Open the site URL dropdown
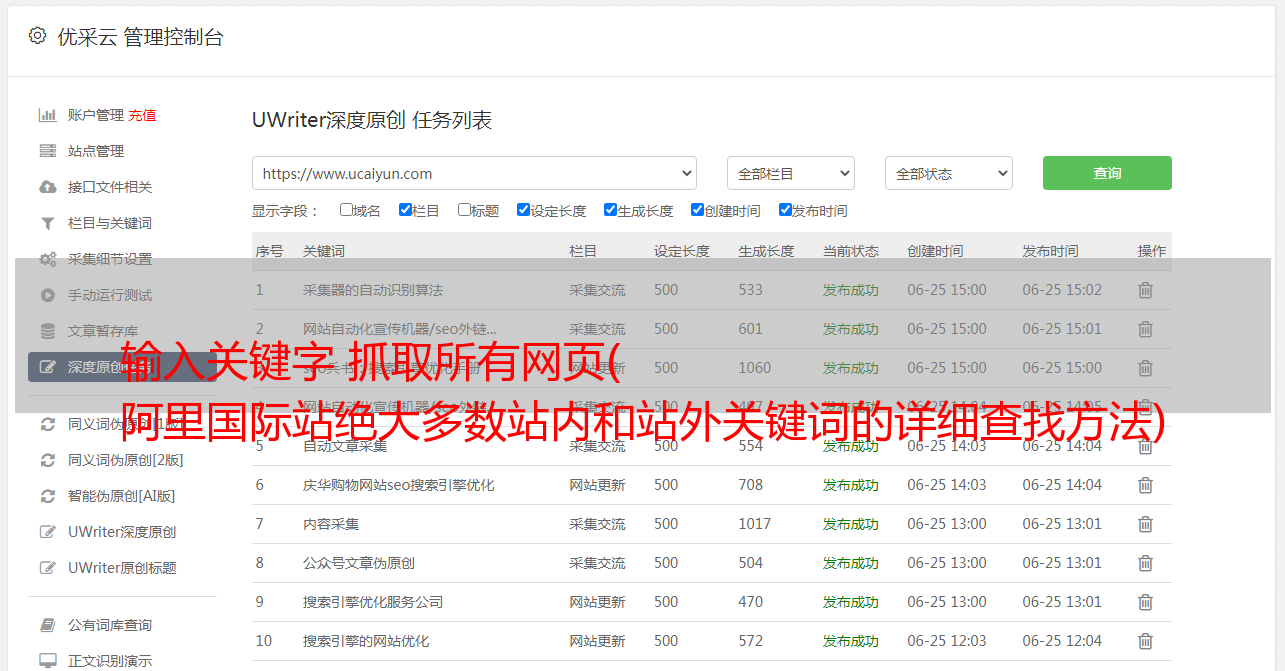The image size is (1285, 671). (x=474, y=173)
